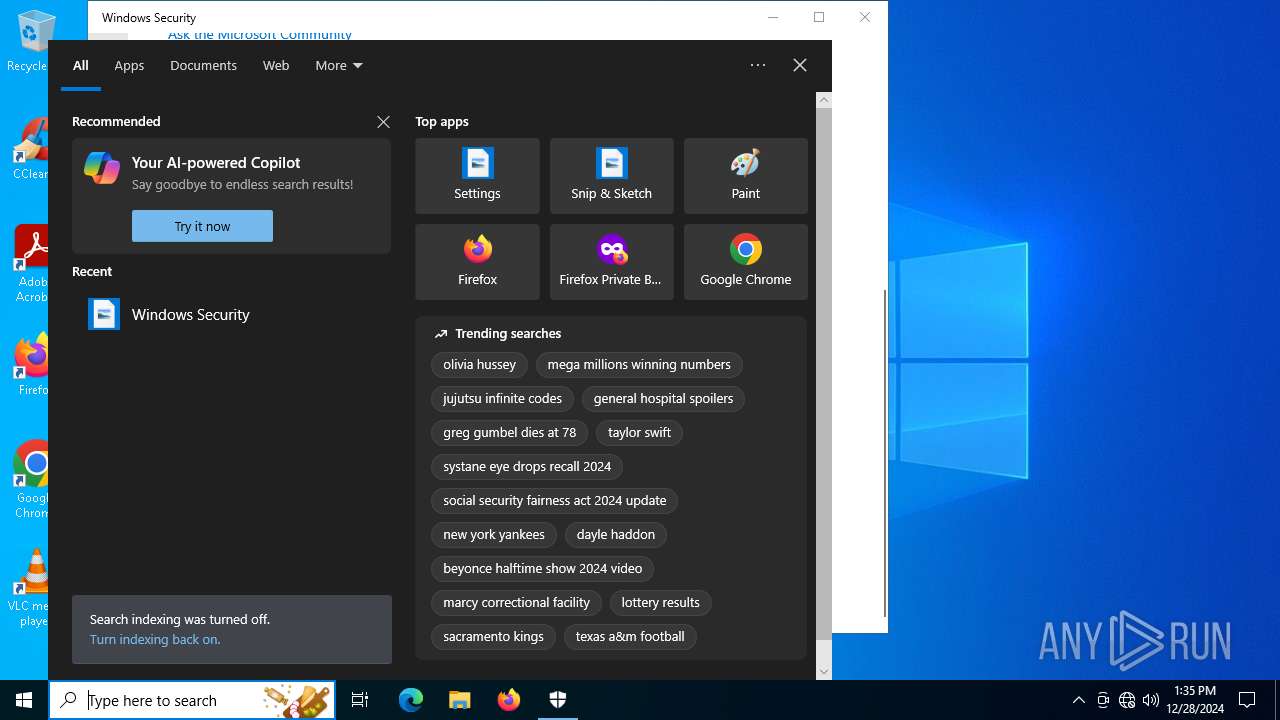1280x720 pixels.
Task: Search dayle haddon trending chip
Action: tap(615, 535)
